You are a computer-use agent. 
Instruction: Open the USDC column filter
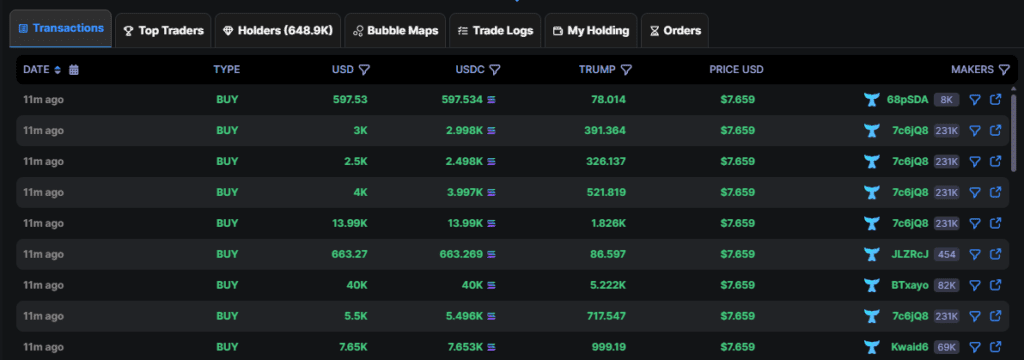495,70
